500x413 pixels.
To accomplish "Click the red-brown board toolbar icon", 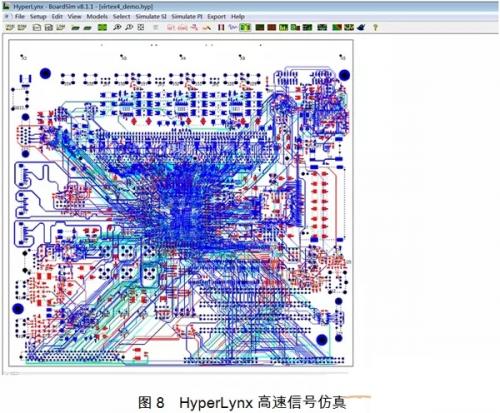I will point(272,27).
